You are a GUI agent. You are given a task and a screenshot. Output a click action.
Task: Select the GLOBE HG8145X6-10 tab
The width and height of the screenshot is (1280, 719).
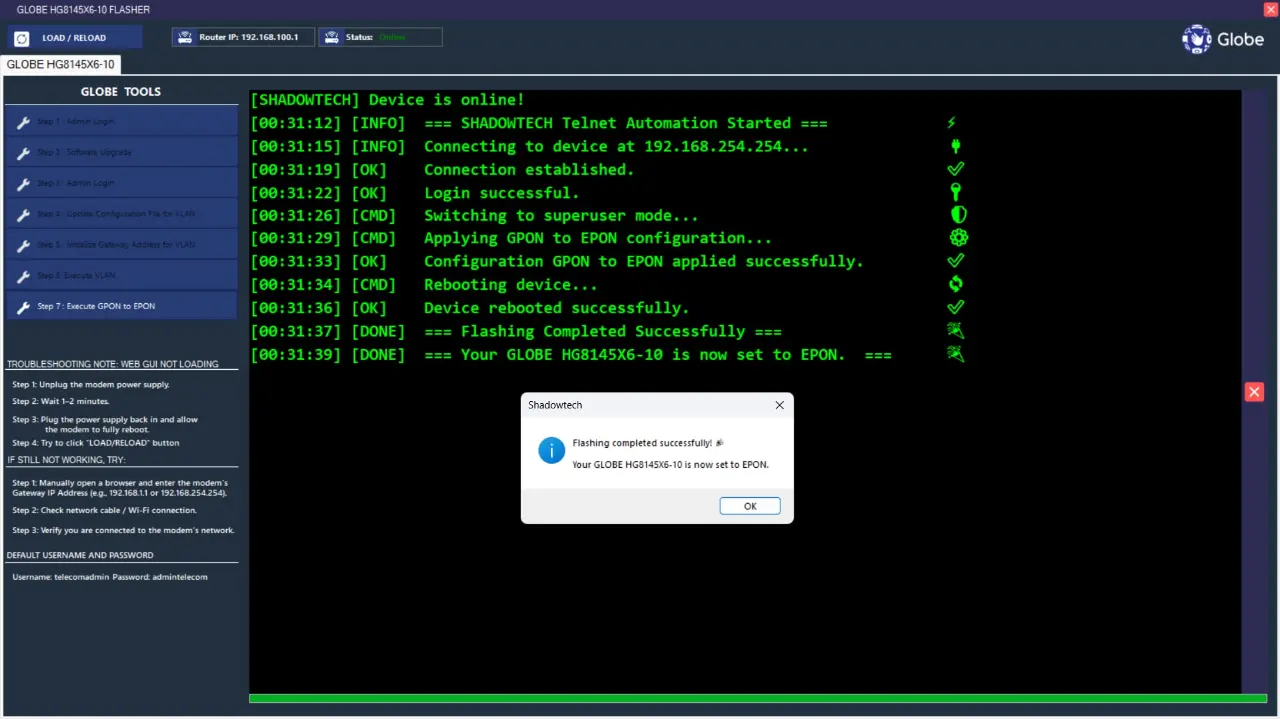tap(61, 64)
